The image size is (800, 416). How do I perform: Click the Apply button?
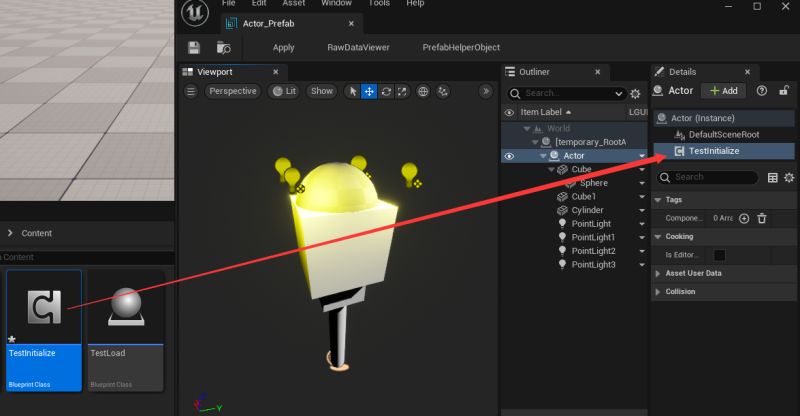[284, 47]
